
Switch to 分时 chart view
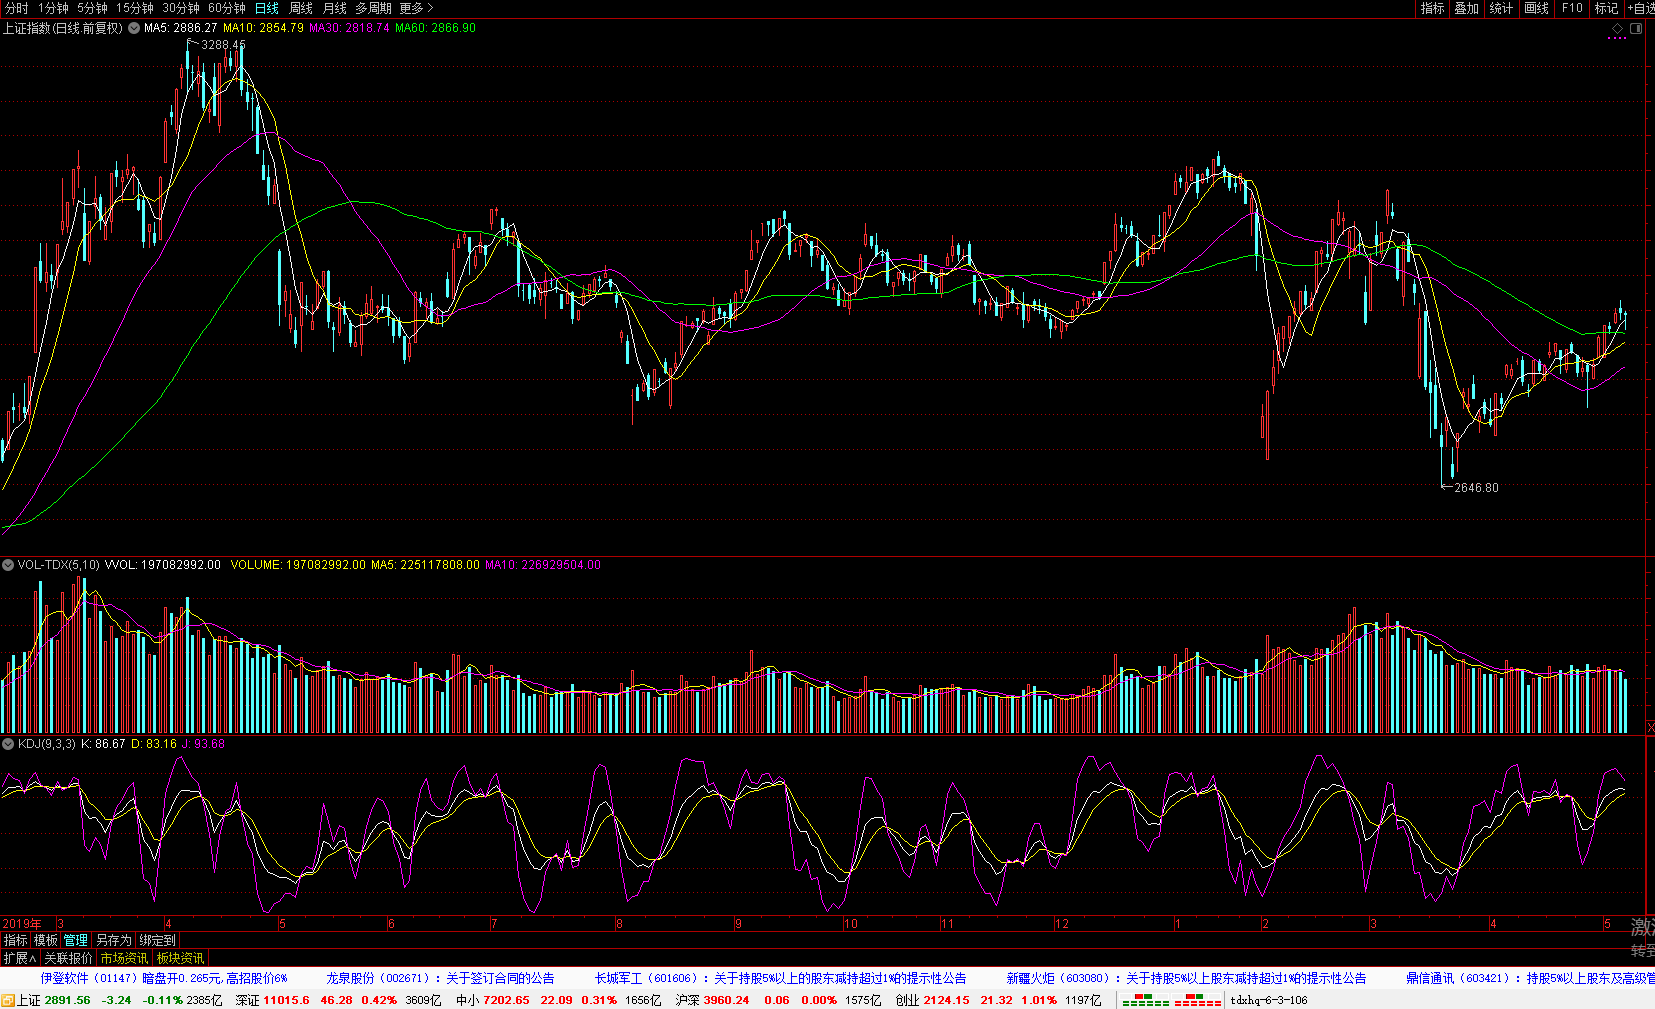[17, 8]
